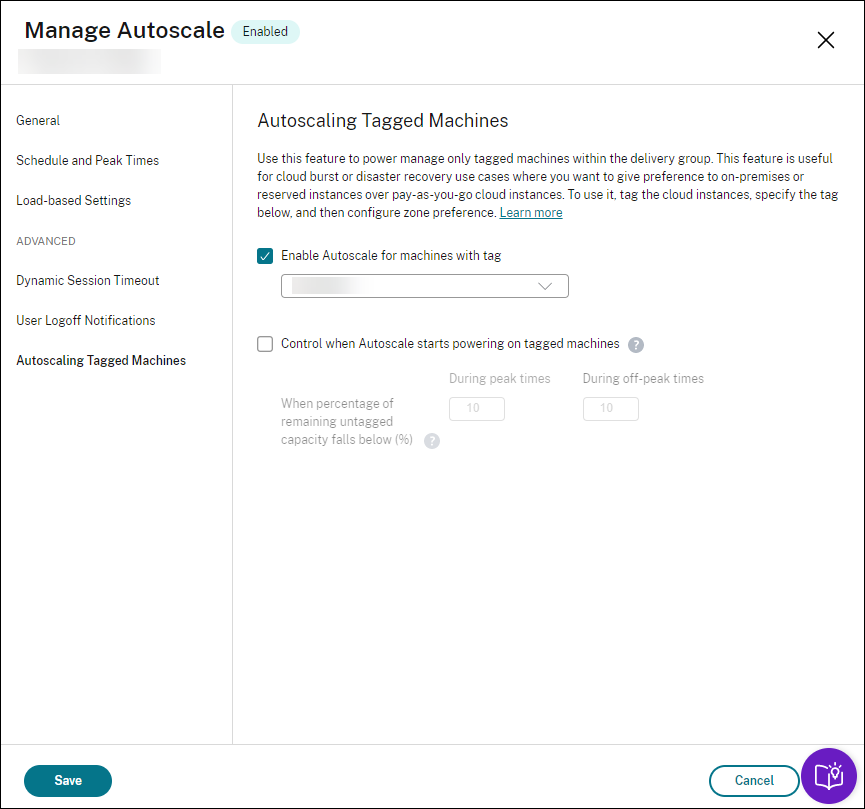Switch to the General settings page
Screen dimensions: 865x809
[x=38, y=120]
